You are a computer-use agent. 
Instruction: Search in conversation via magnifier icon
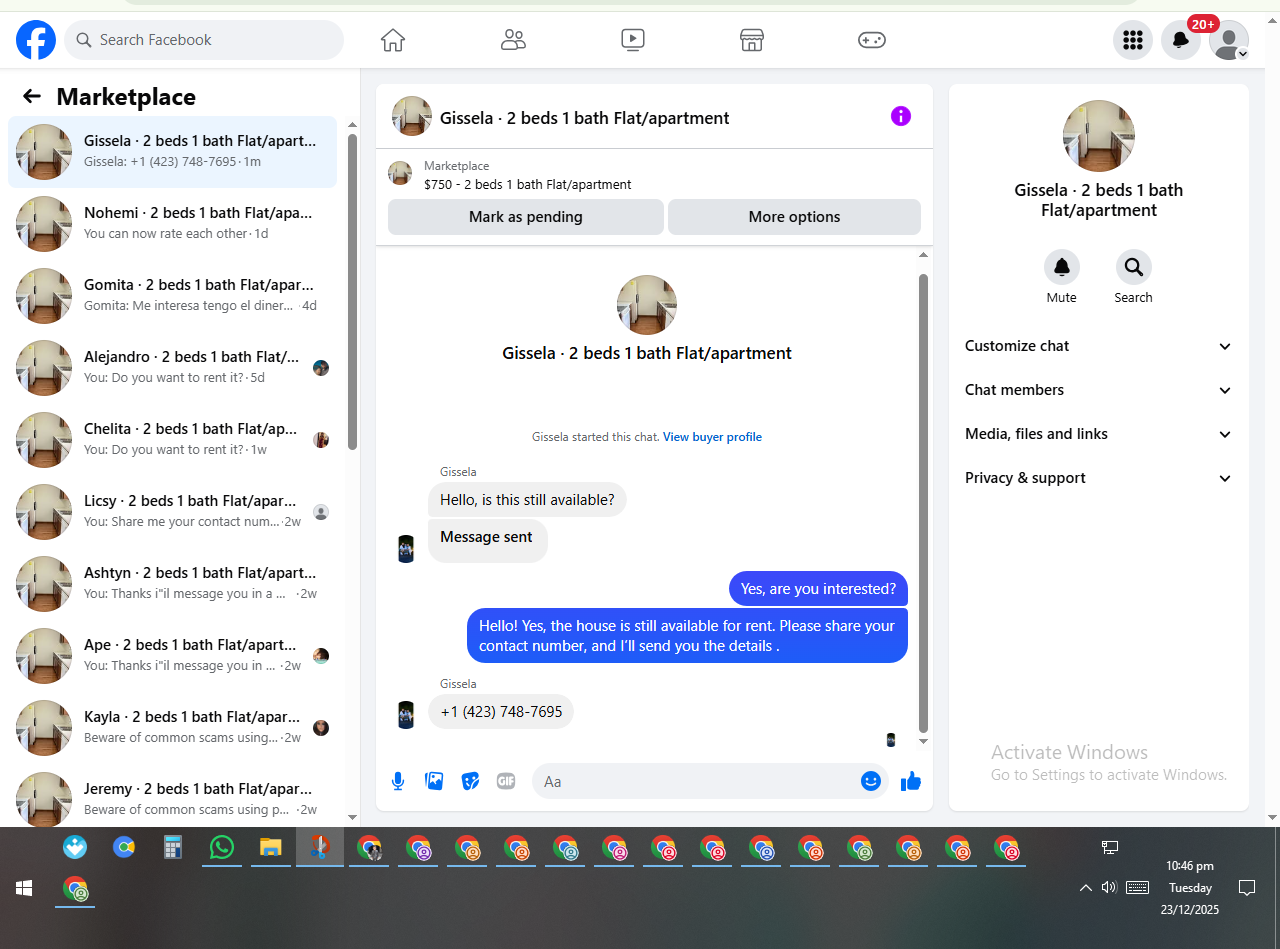[1134, 267]
